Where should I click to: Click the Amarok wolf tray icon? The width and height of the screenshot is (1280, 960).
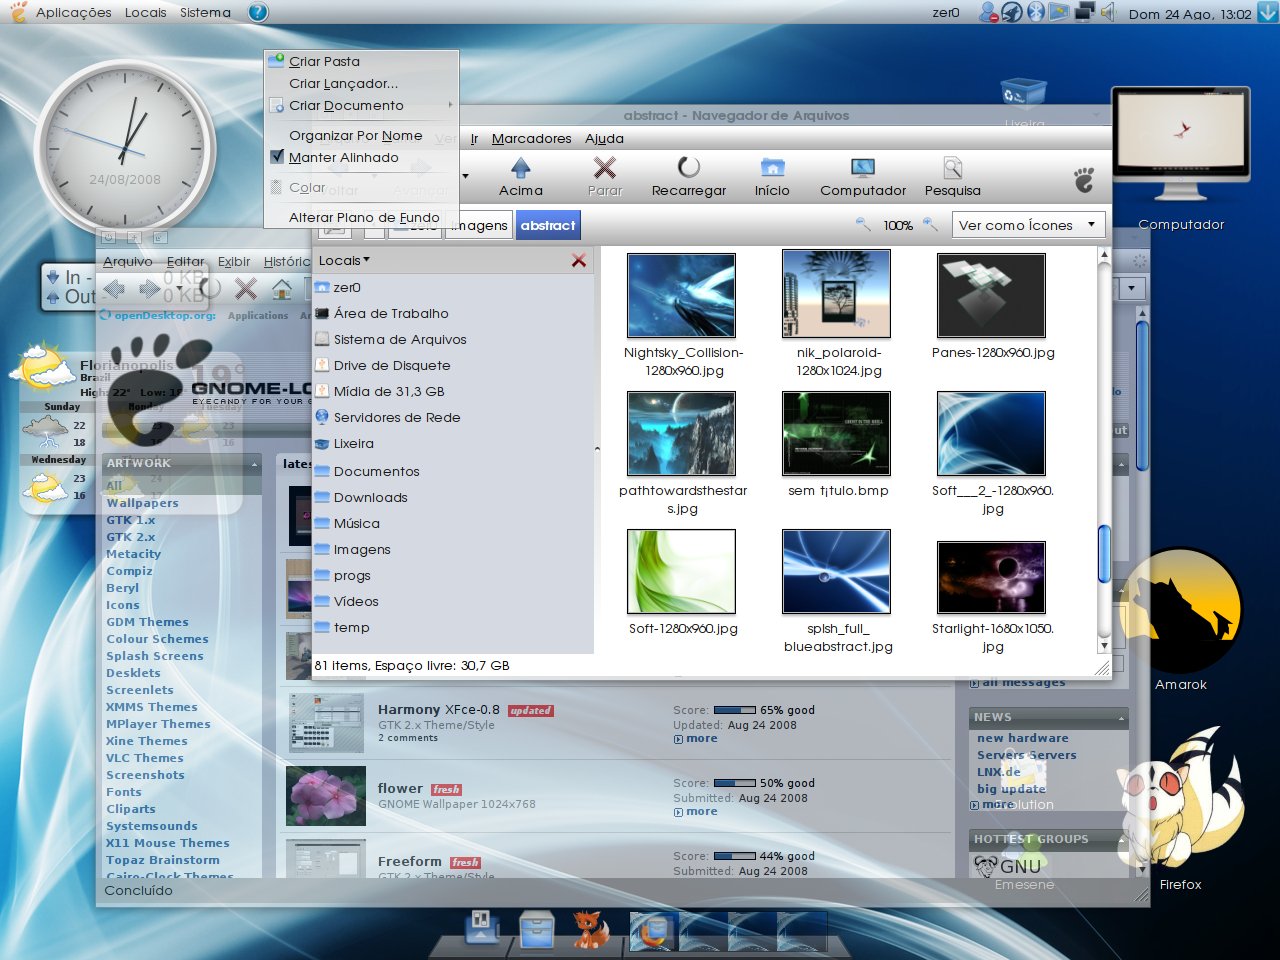1012,12
